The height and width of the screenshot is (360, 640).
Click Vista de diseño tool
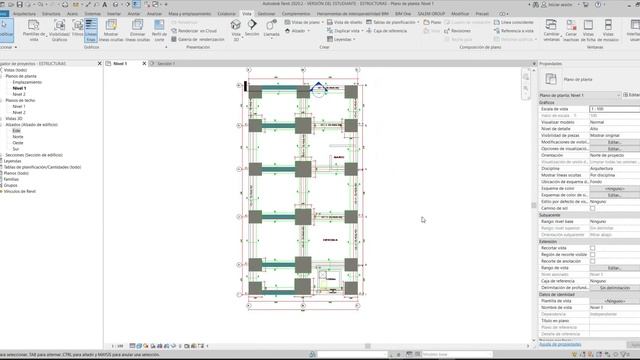[344, 22]
